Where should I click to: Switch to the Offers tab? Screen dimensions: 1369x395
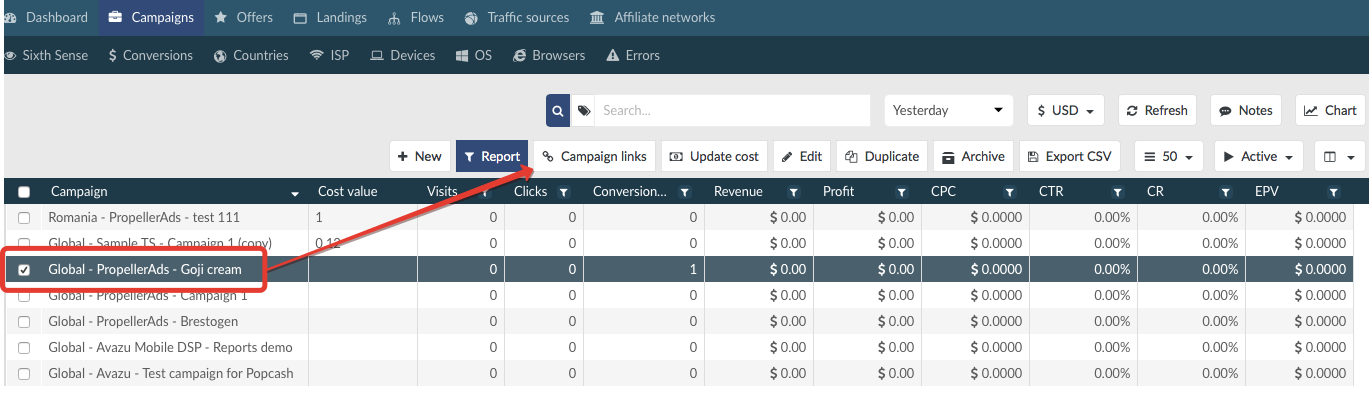pyautogui.click(x=243, y=17)
